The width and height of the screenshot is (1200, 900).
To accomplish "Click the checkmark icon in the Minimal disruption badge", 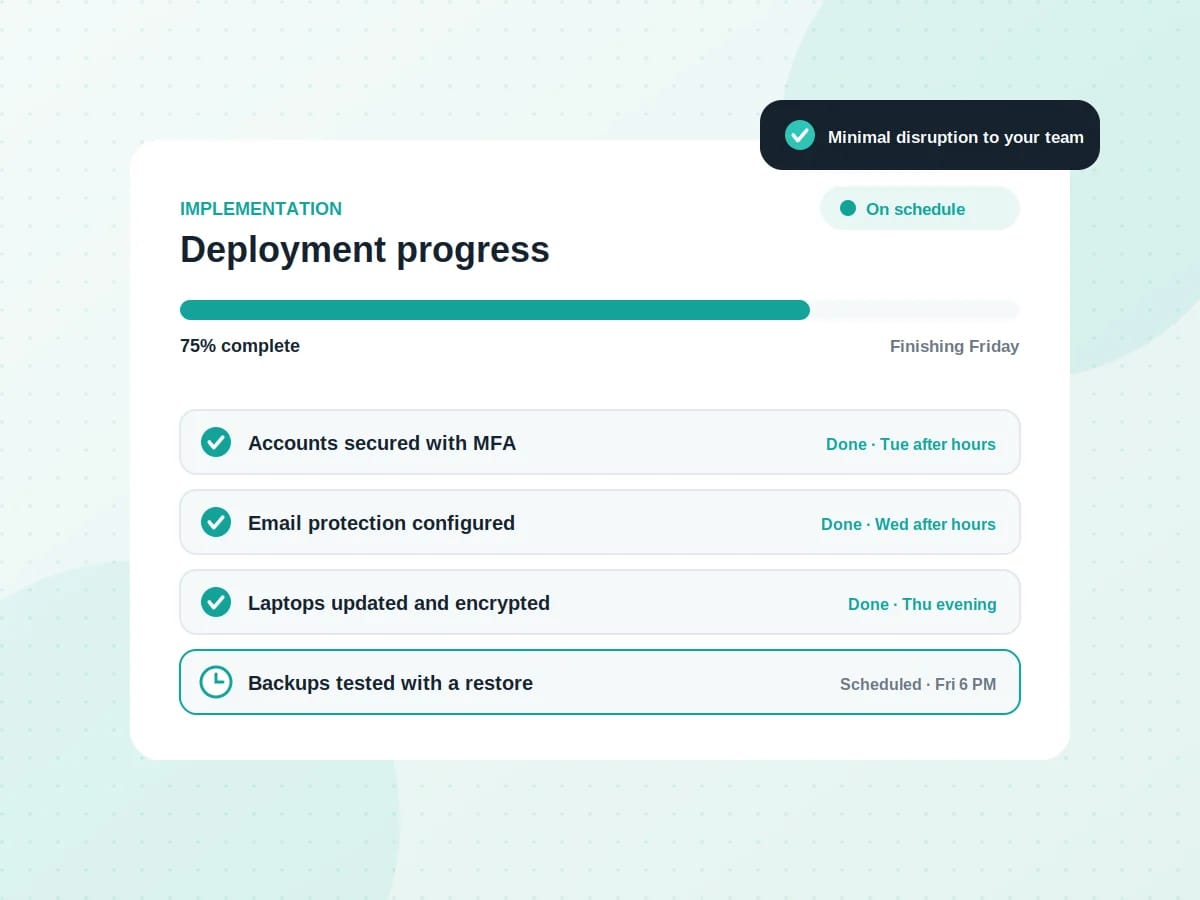I will (800, 135).
